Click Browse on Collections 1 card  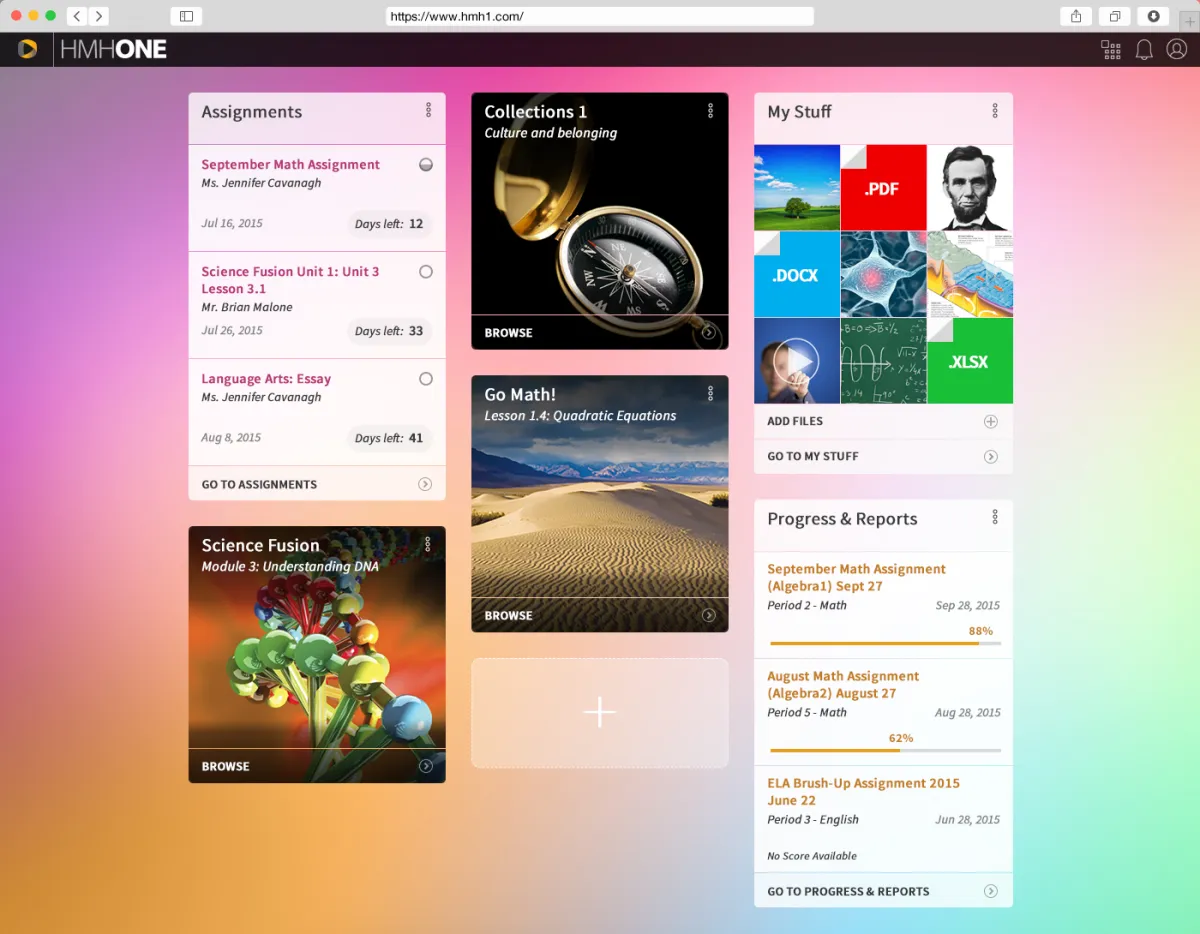click(x=508, y=333)
